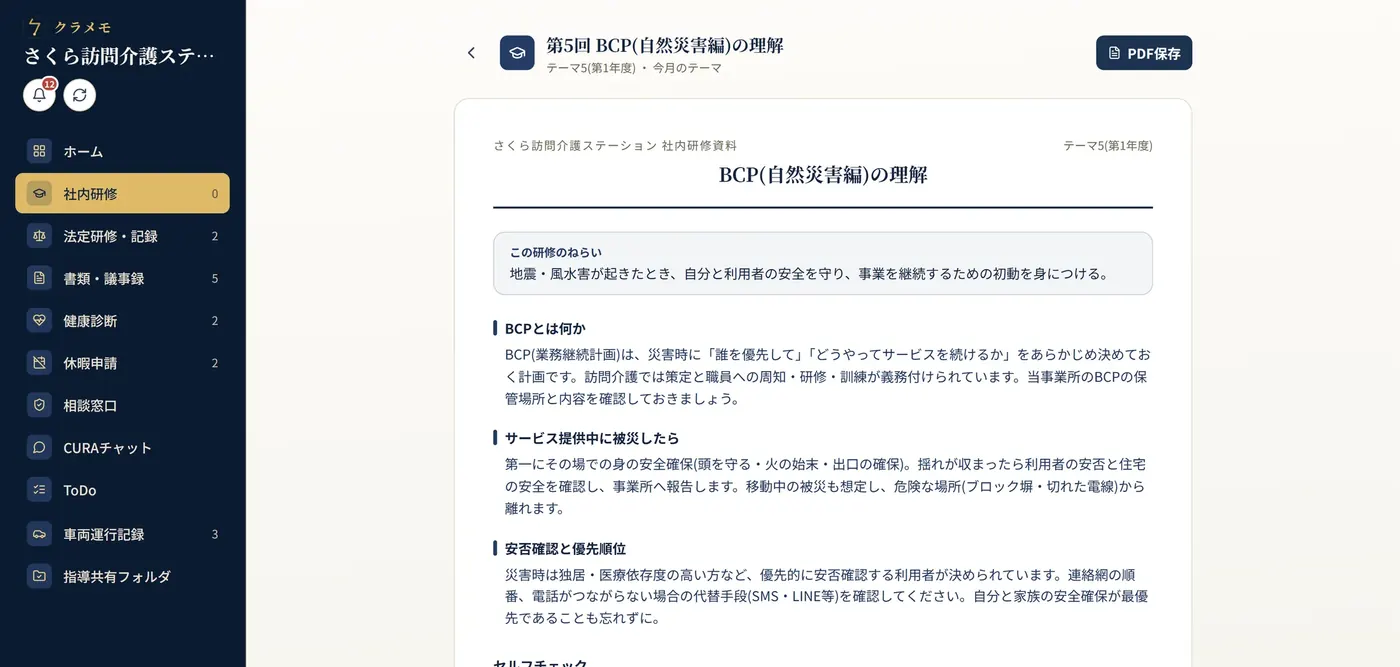Click the 相談窓口 shield icon
This screenshot has height=667, width=1400.
(39, 405)
